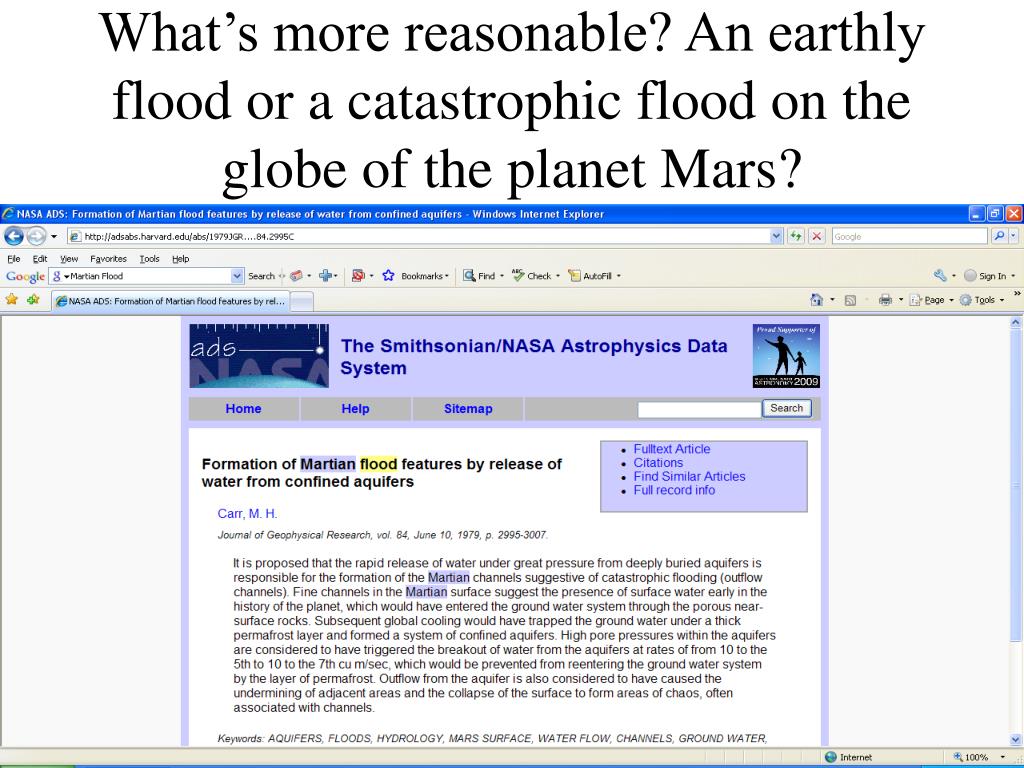Click the ADS page search text field
Viewport: 1024px width, 768px height.
pyautogui.click(x=699, y=409)
